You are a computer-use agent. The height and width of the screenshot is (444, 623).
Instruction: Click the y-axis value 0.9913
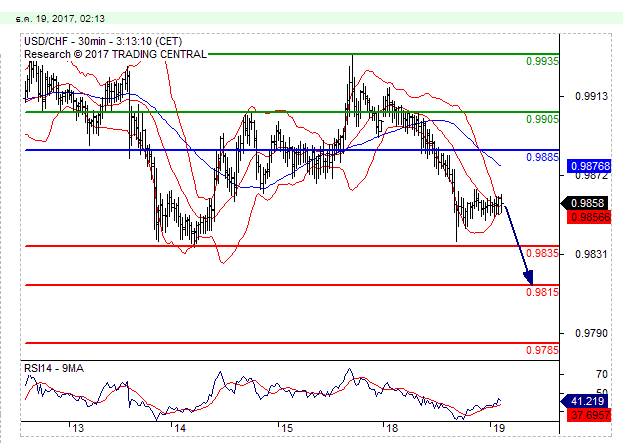pos(591,96)
